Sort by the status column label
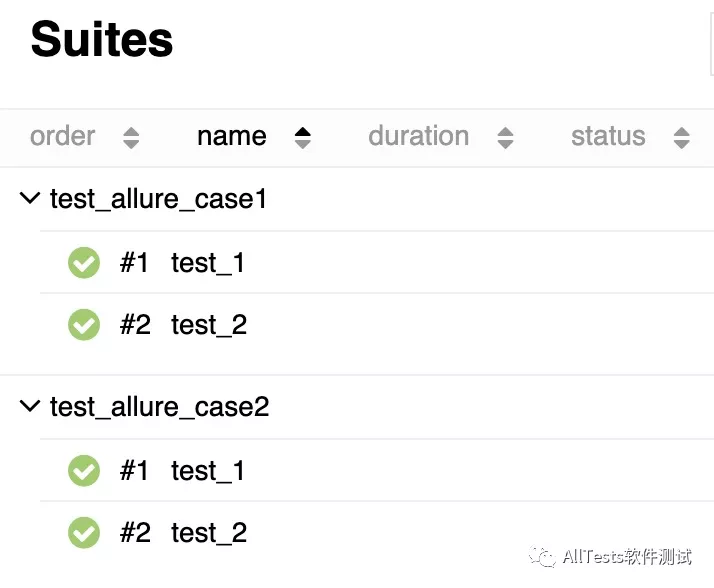 608,137
